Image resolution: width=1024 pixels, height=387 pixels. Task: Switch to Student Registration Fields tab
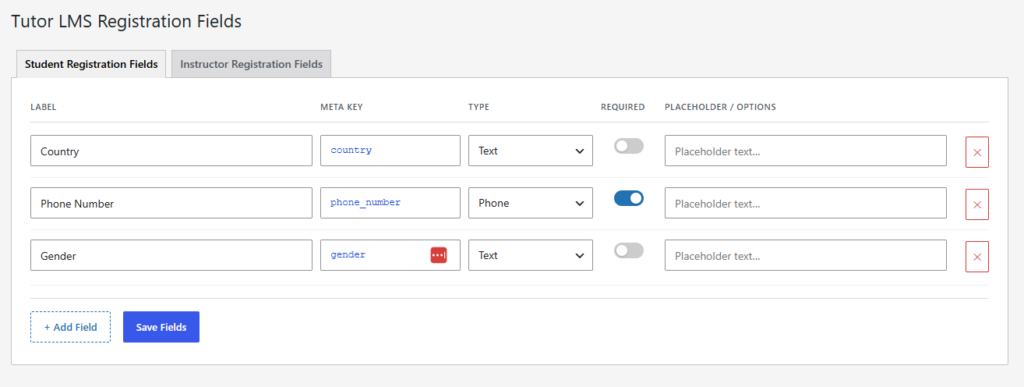click(91, 65)
